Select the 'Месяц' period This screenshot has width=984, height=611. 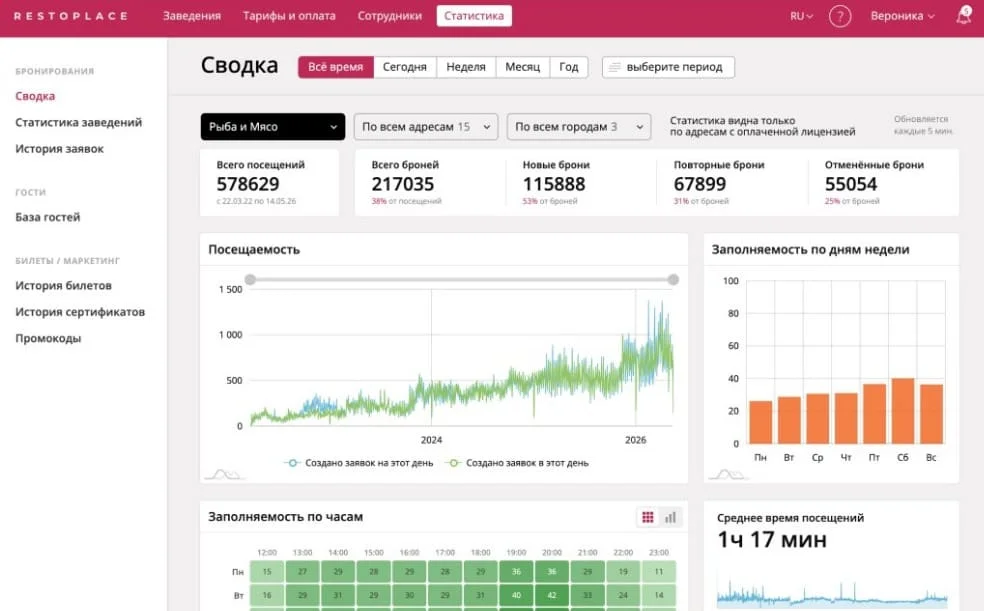(x=523, y=67)
